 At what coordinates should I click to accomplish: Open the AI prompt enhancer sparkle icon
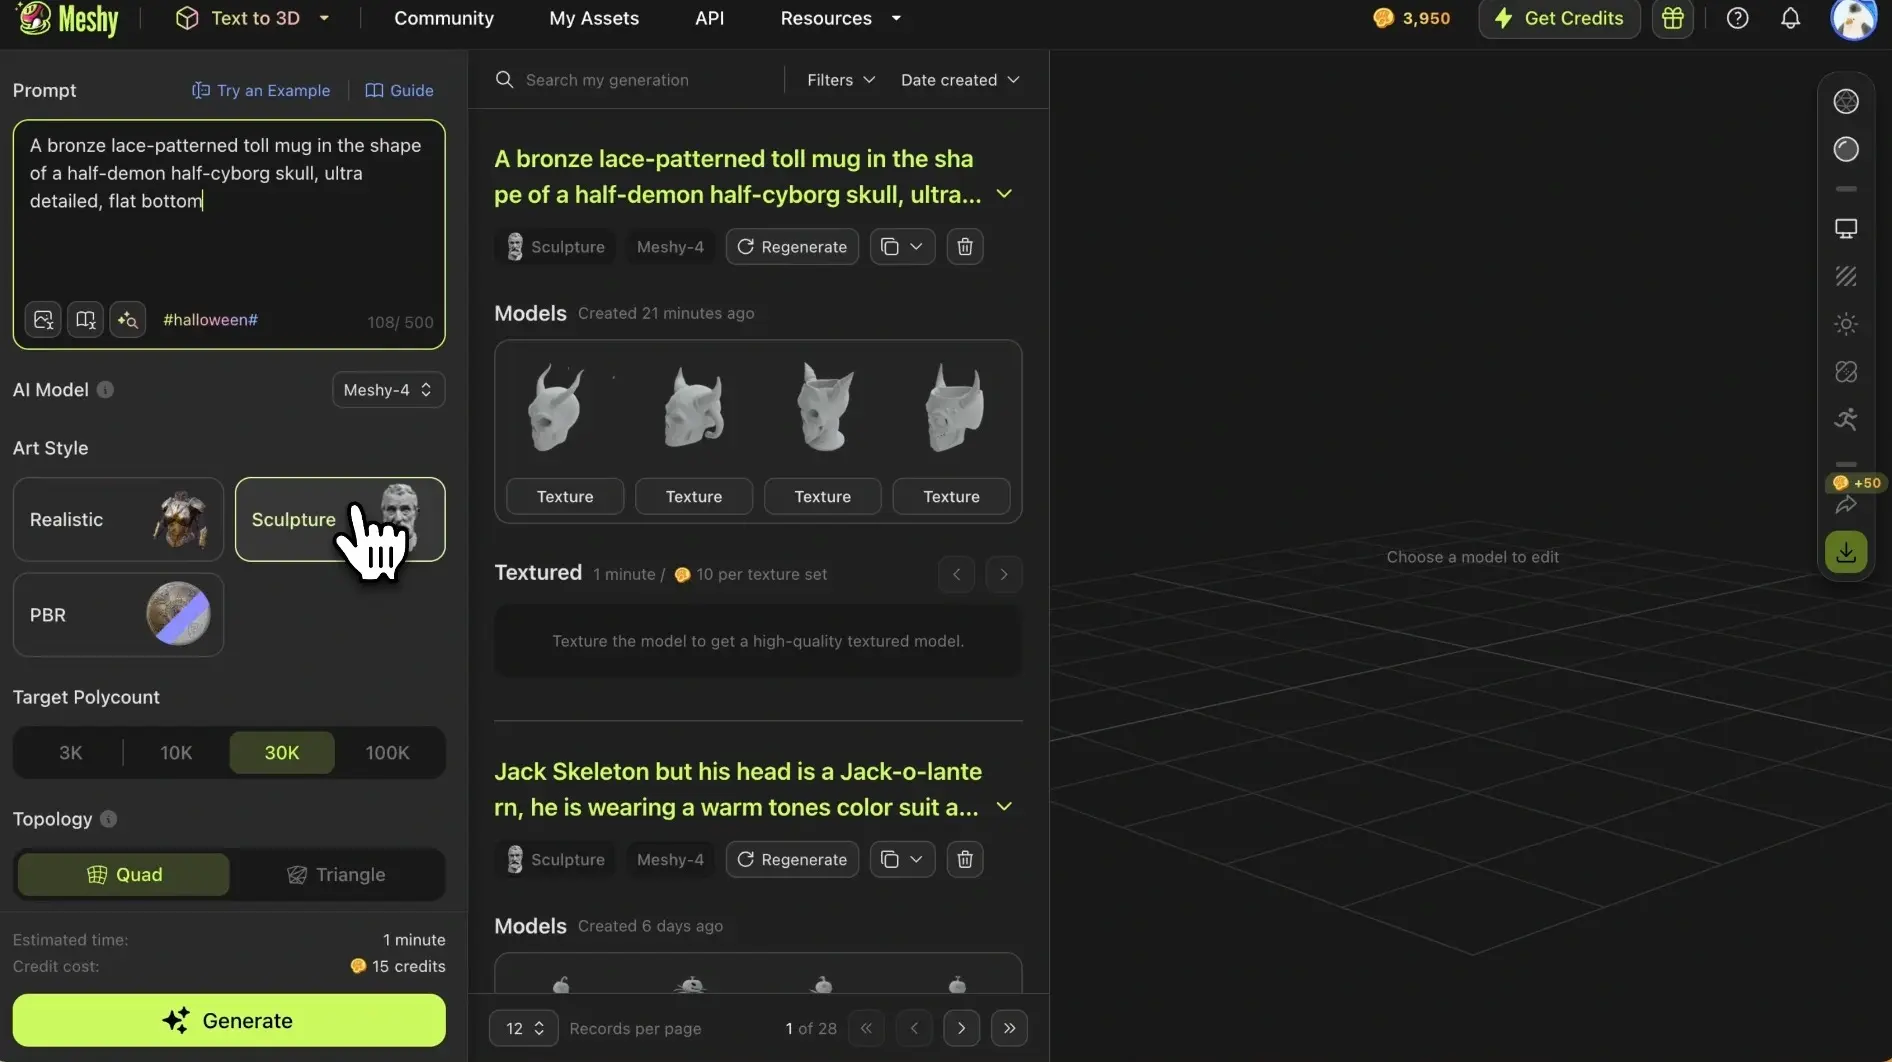point(128,319)
